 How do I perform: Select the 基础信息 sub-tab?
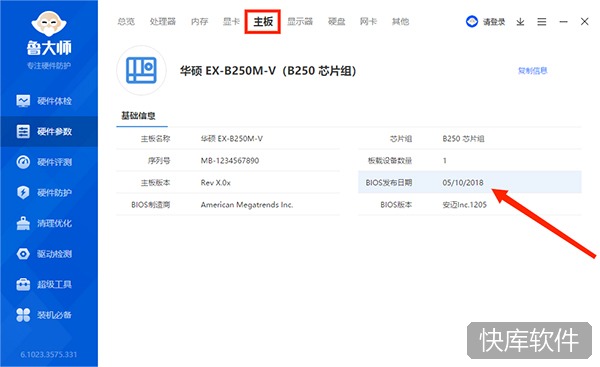138,116
